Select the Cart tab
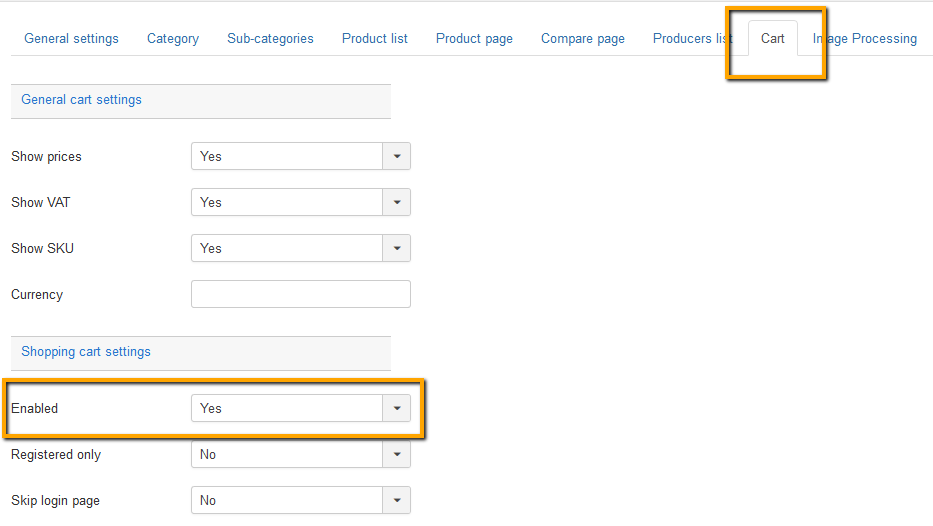Screen dimensions: 933x526 pos(772,39)
